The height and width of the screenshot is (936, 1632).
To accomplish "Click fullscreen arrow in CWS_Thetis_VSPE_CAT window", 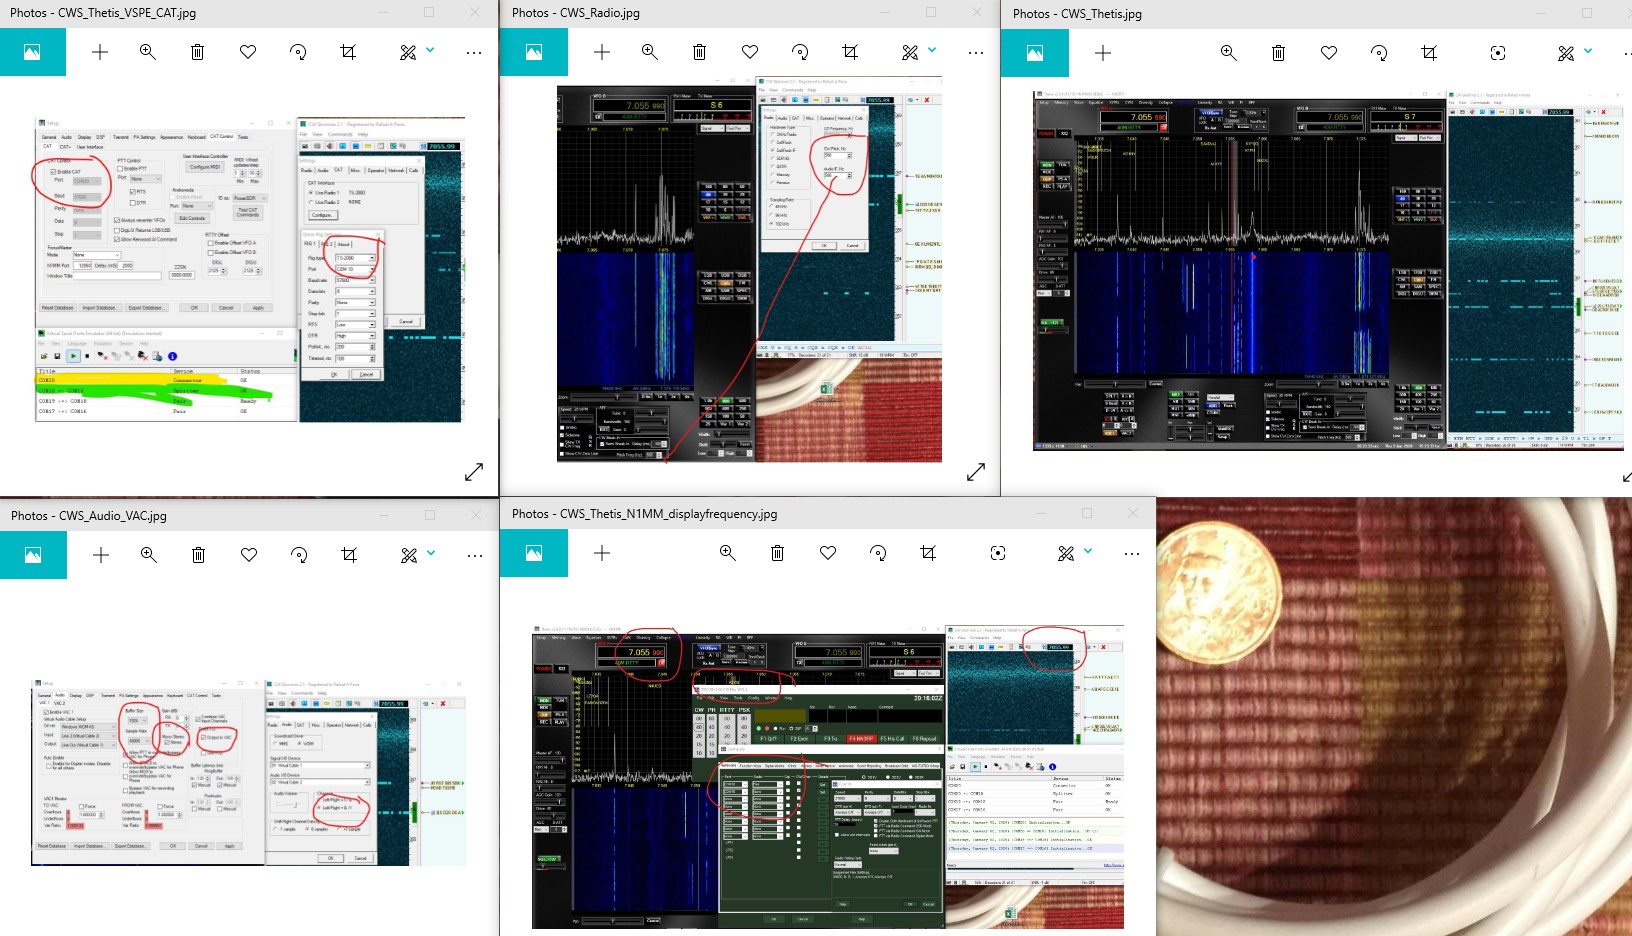I will coord(474,471).
